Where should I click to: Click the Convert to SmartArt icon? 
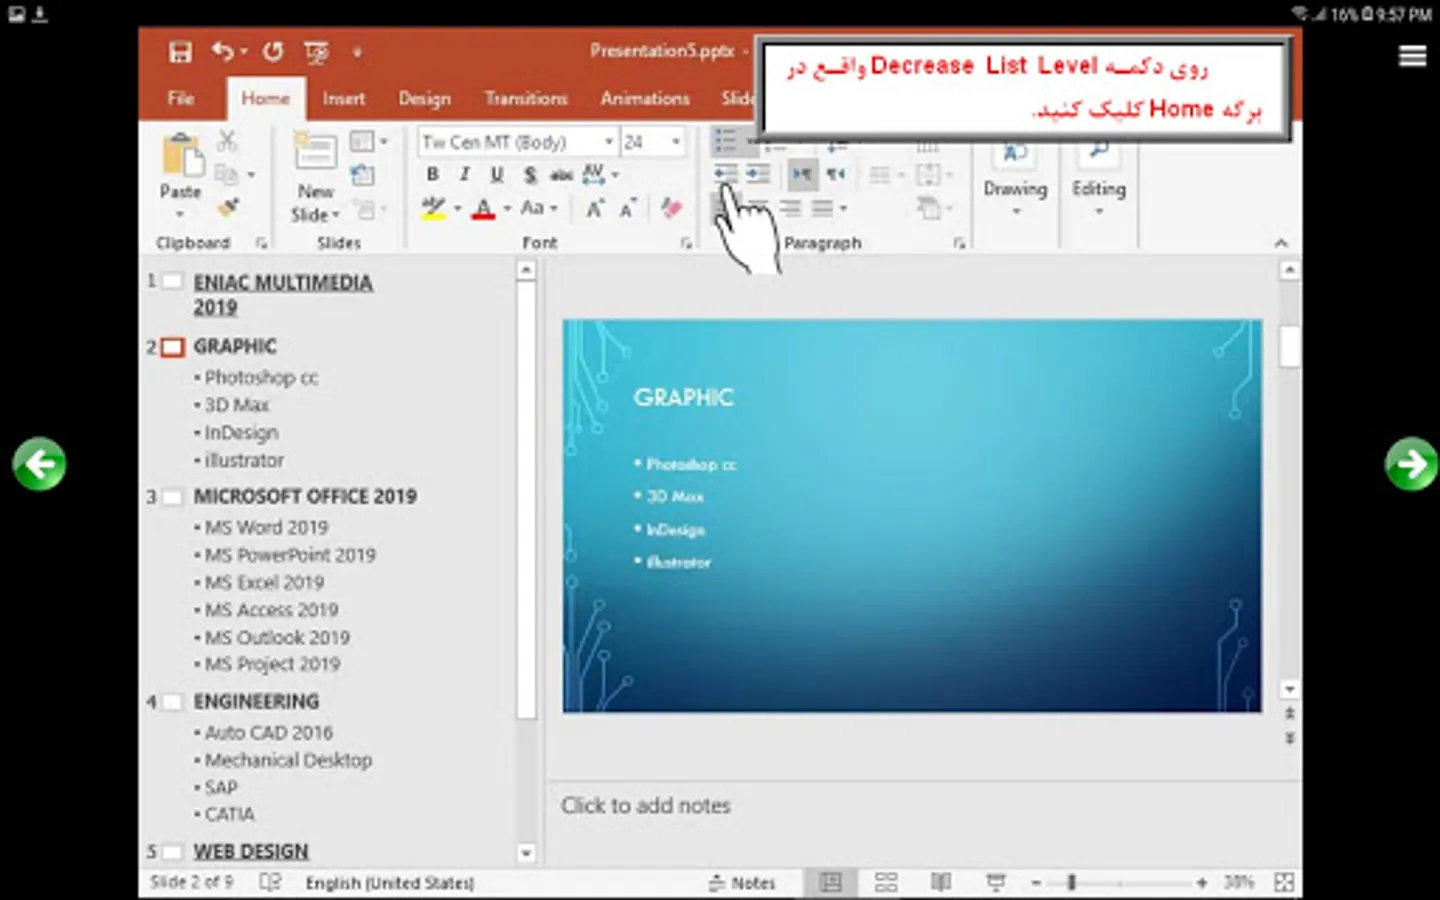[x=931, y=208]
